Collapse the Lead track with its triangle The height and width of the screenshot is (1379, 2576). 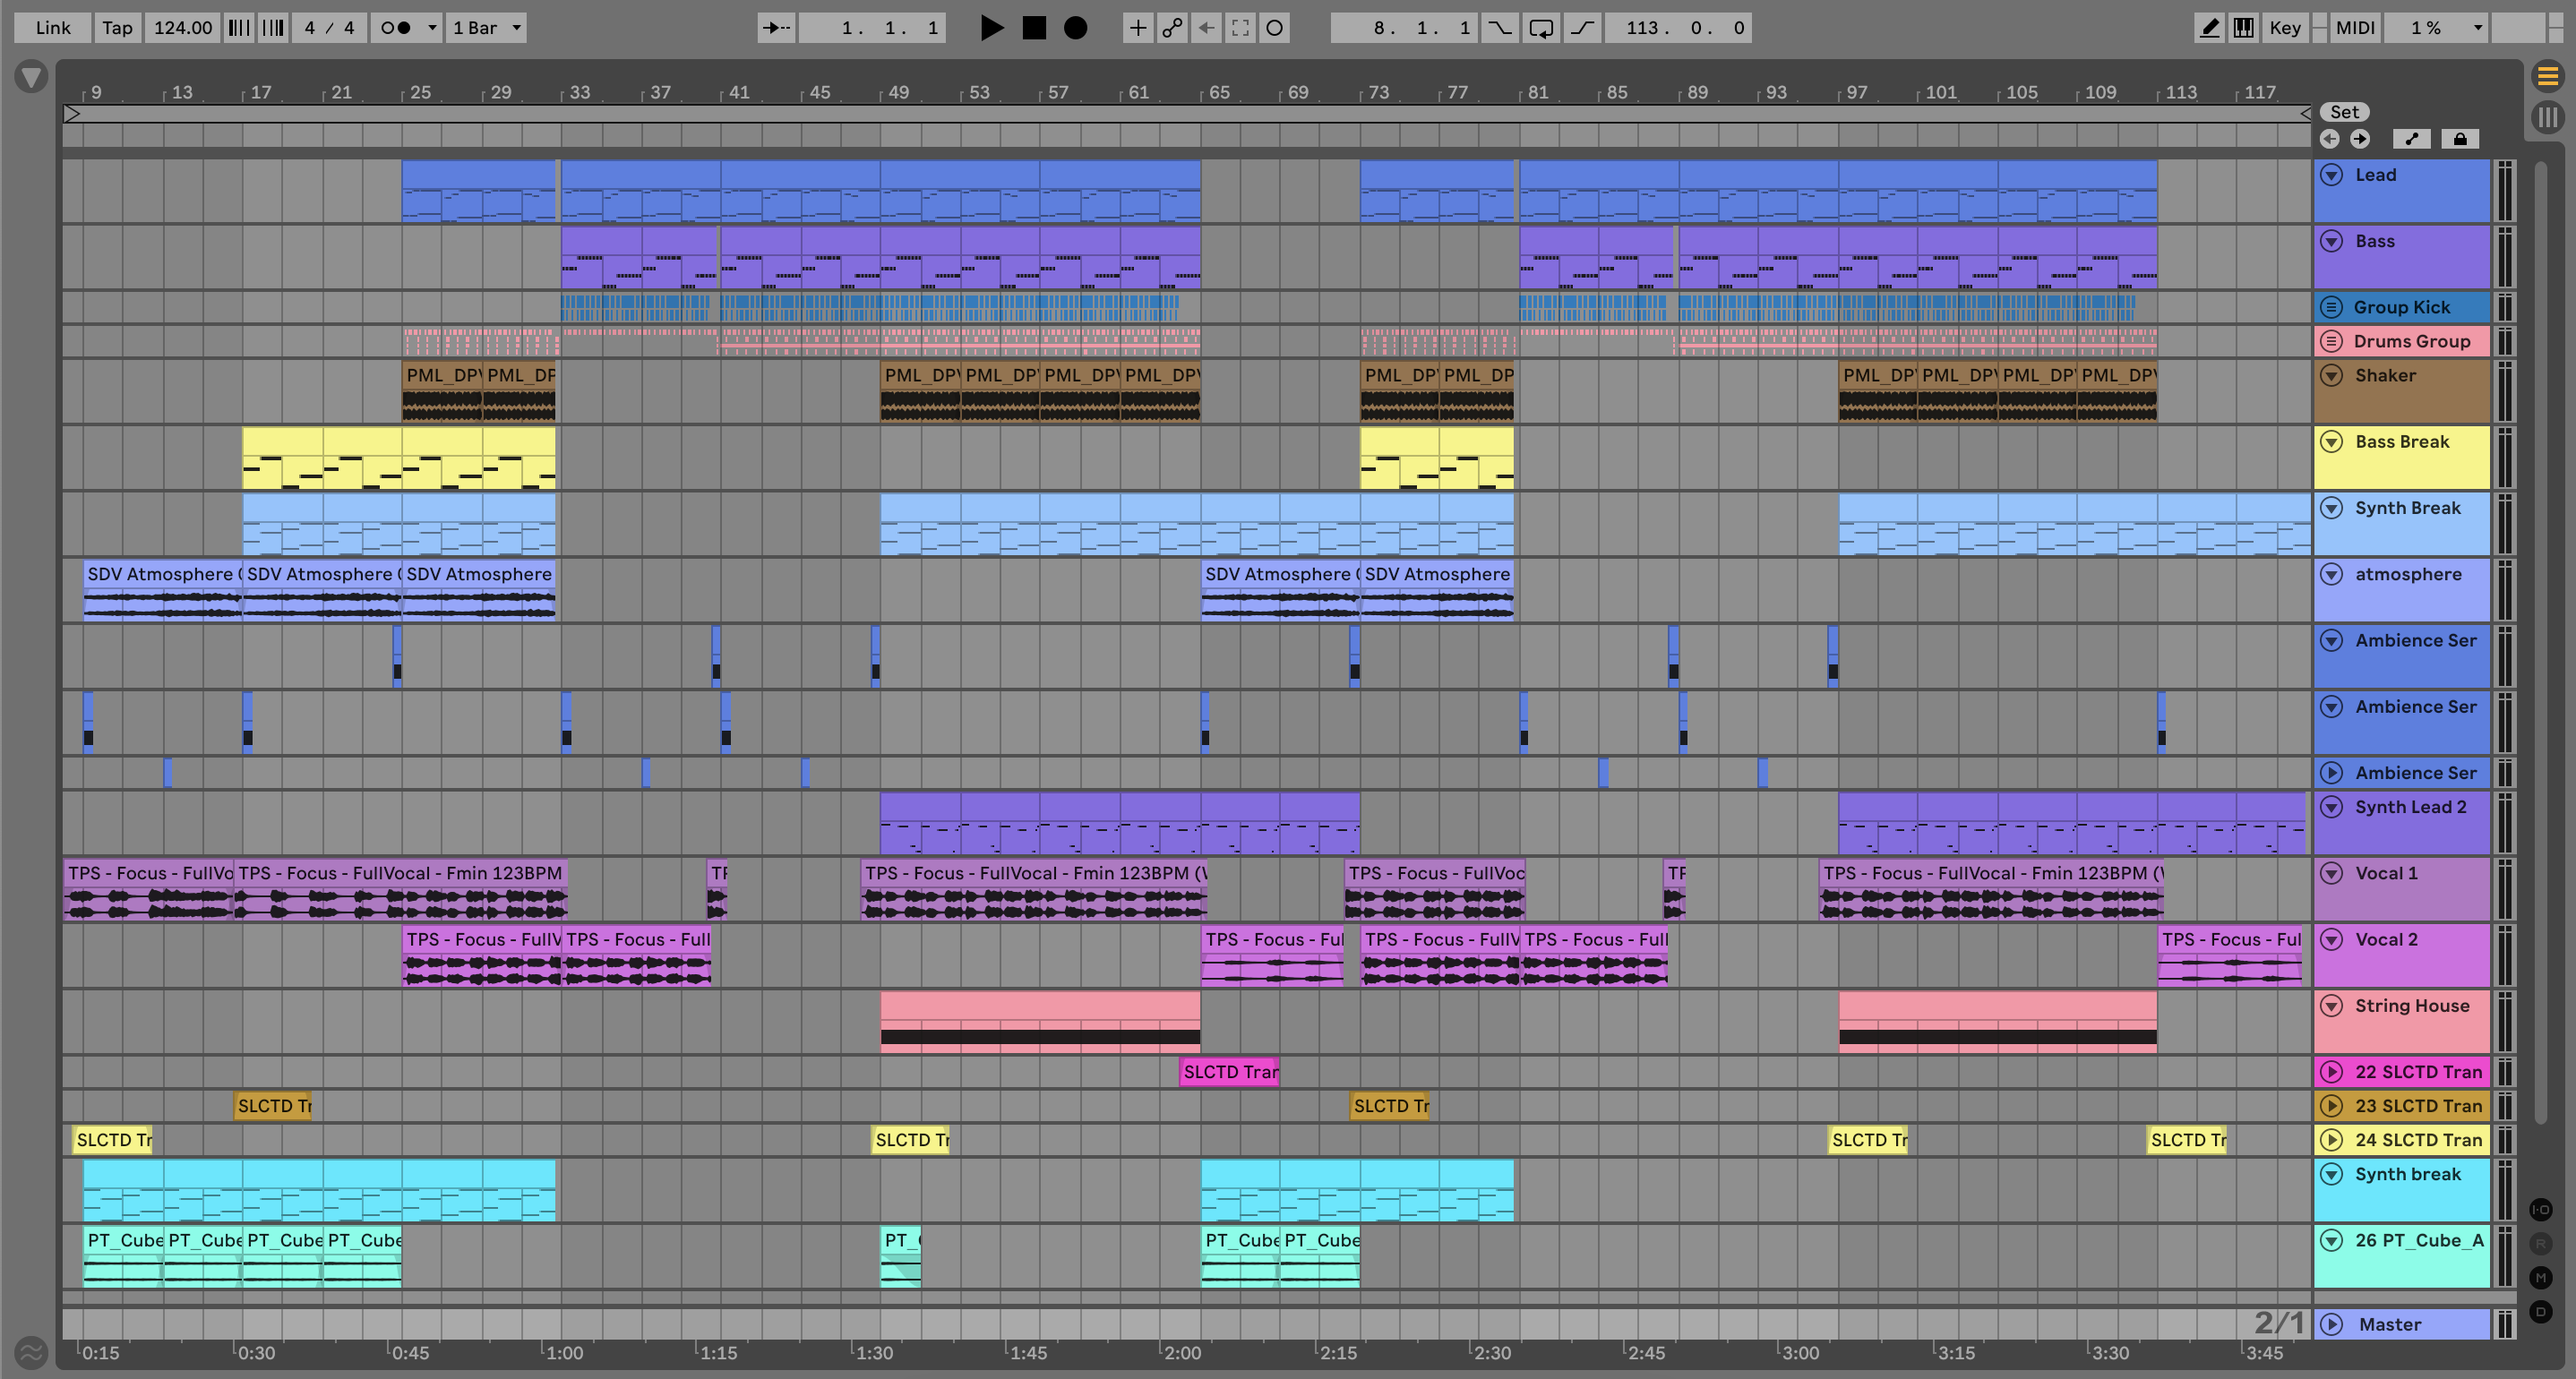(x=2331, y=175)
